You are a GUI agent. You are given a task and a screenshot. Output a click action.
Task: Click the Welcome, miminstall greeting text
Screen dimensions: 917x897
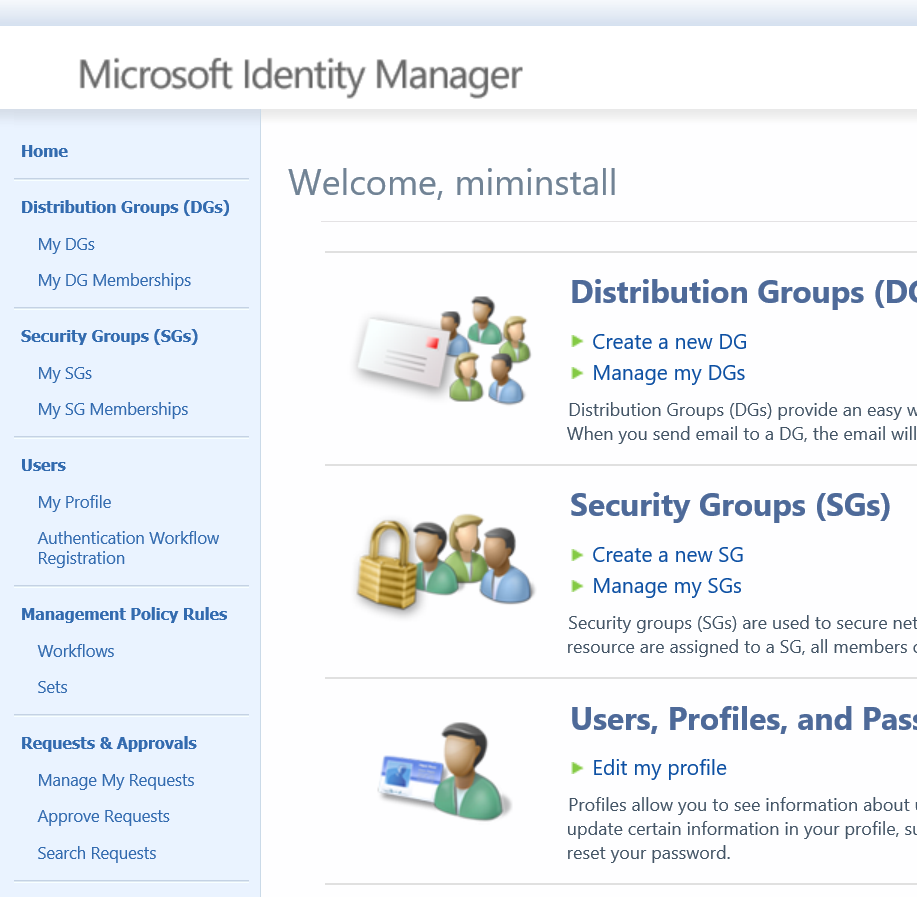click(452, 182)
